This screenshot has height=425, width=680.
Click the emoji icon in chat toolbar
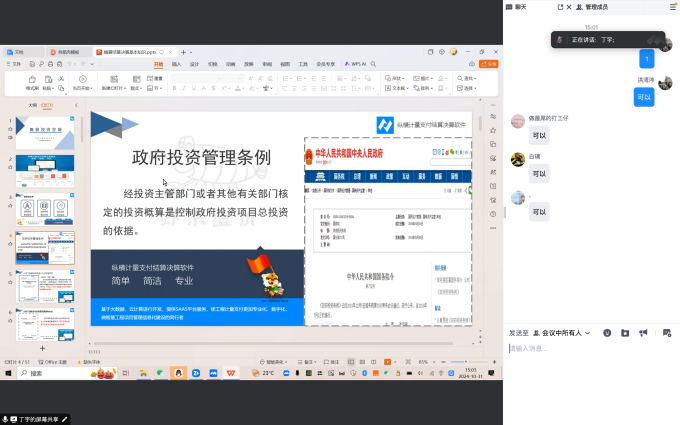[x=607, y=332]
